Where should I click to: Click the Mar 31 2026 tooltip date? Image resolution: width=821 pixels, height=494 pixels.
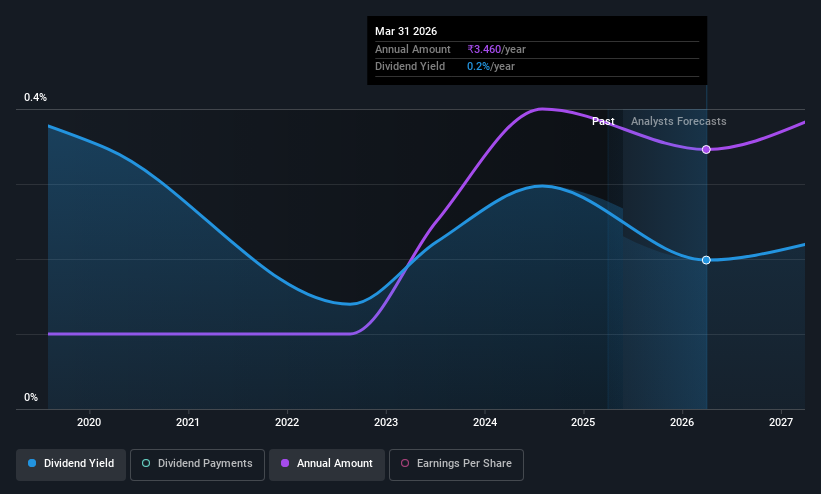point(406,31)
